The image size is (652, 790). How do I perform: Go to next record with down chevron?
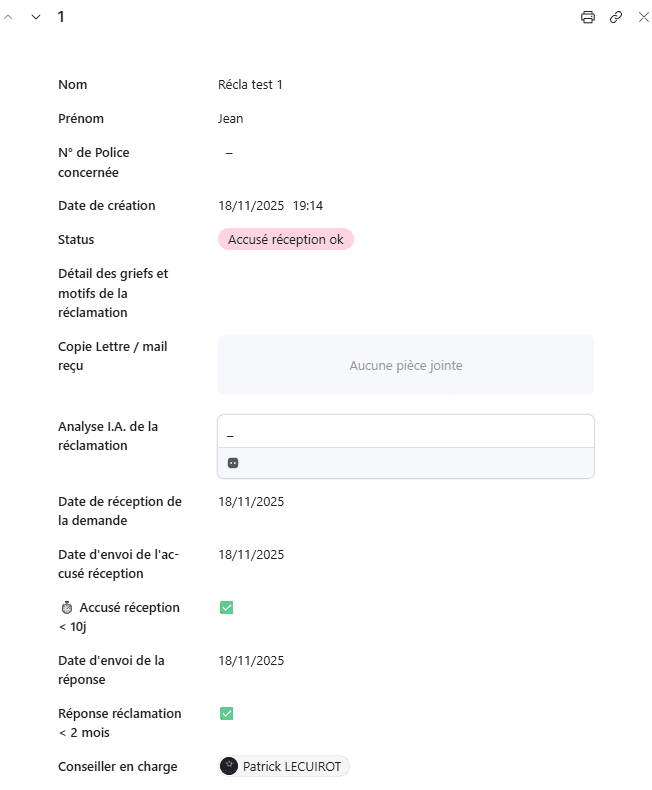(x=36, y=17)
